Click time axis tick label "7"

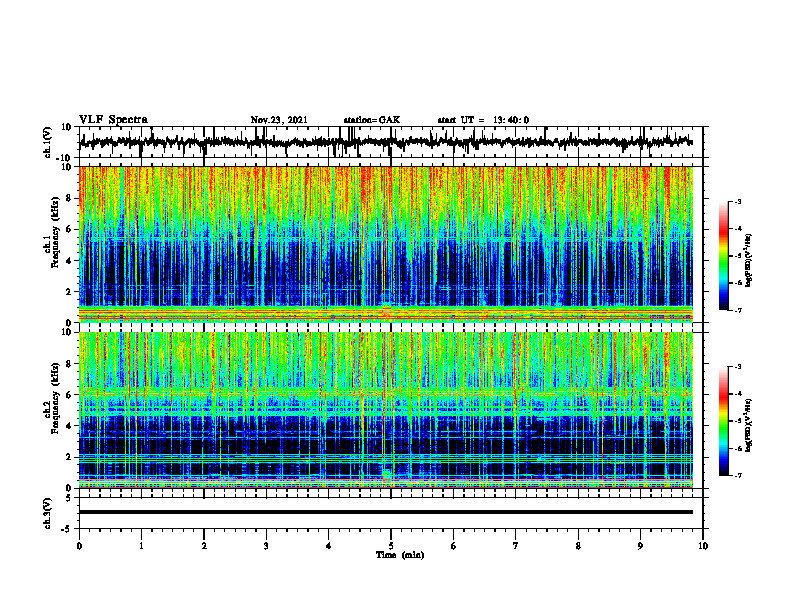516,546
